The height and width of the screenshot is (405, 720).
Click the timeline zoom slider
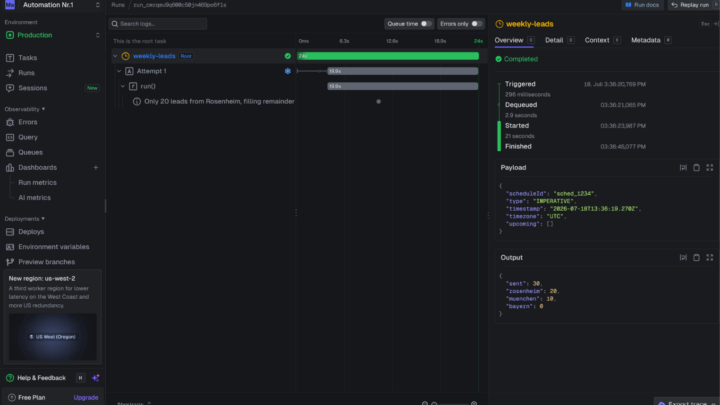(x=452, y=404)
